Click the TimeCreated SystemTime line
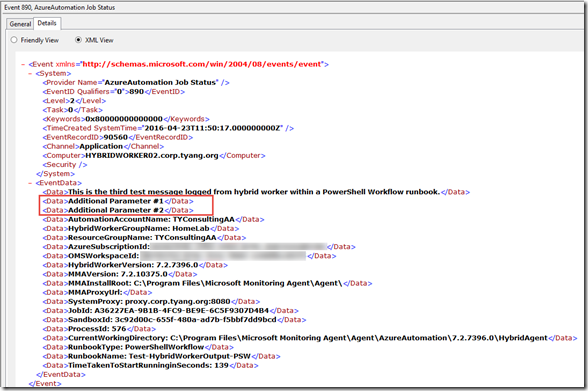 [x=168, y=128]
